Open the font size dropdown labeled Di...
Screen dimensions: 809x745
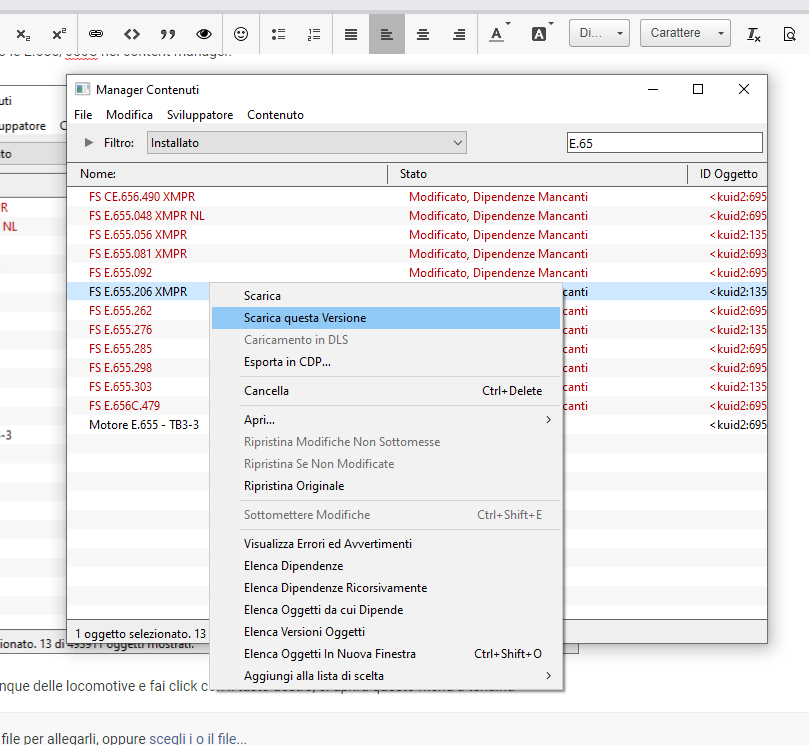click(x=599, y=33)
